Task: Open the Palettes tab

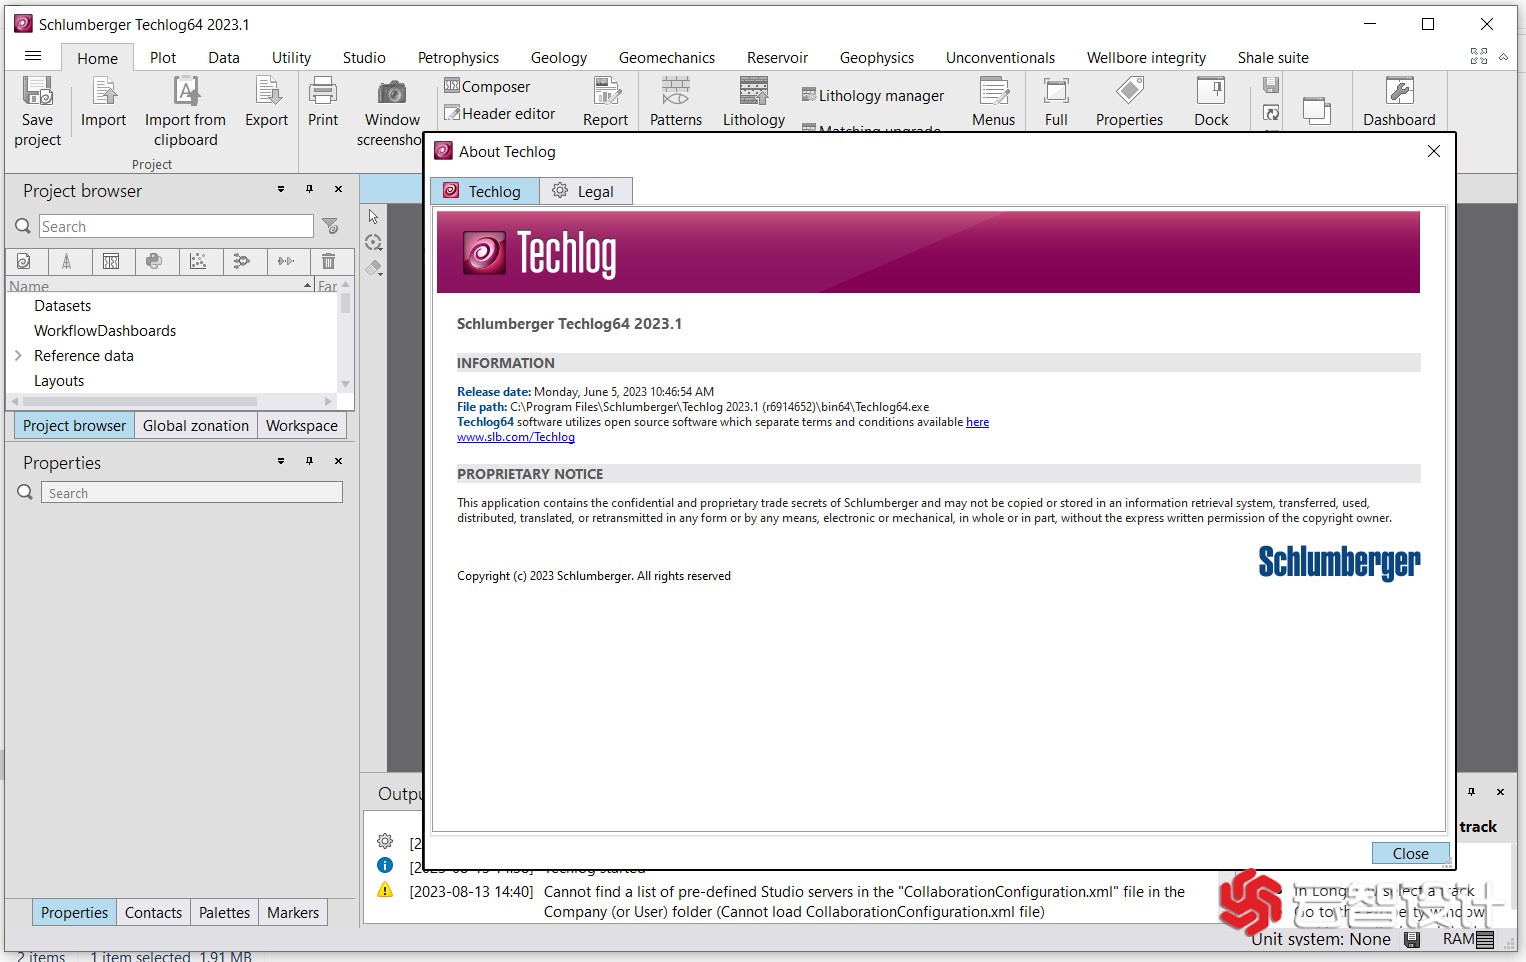Action: pyautogui.click(x=224, y=913)
